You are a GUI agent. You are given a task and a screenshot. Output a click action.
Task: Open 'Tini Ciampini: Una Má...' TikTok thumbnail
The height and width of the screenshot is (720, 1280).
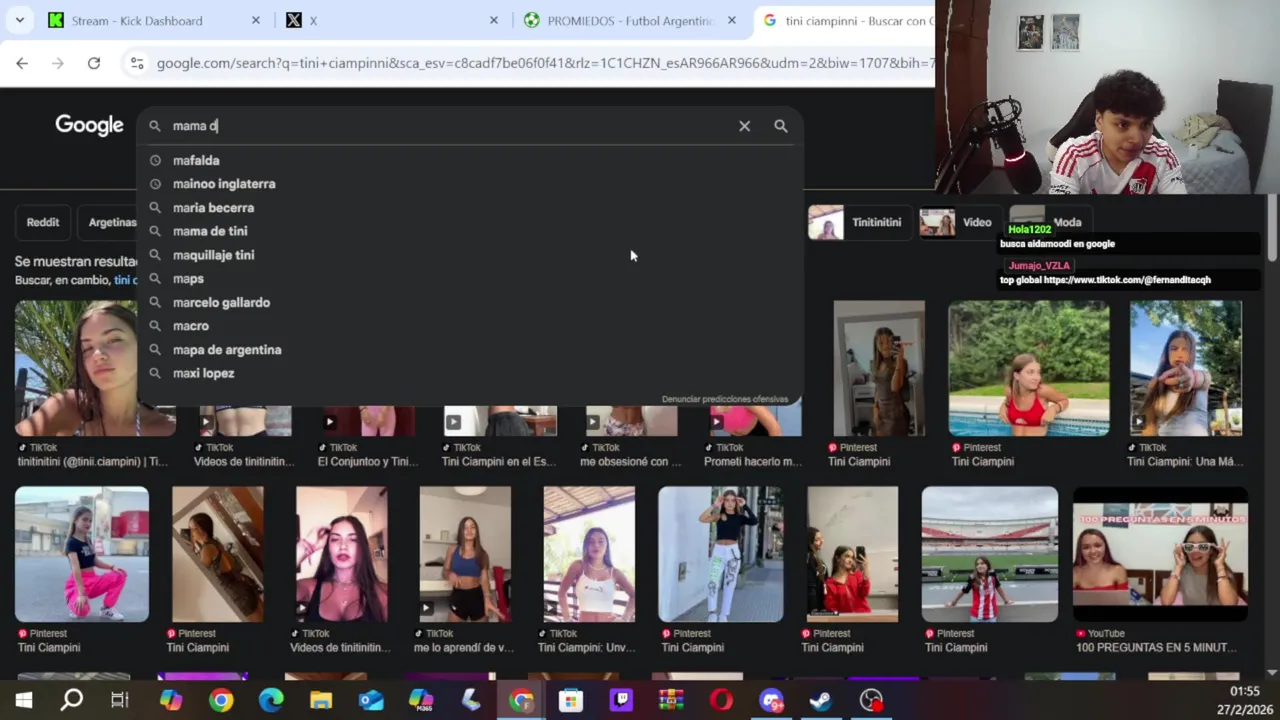[x=1185, y=368]
